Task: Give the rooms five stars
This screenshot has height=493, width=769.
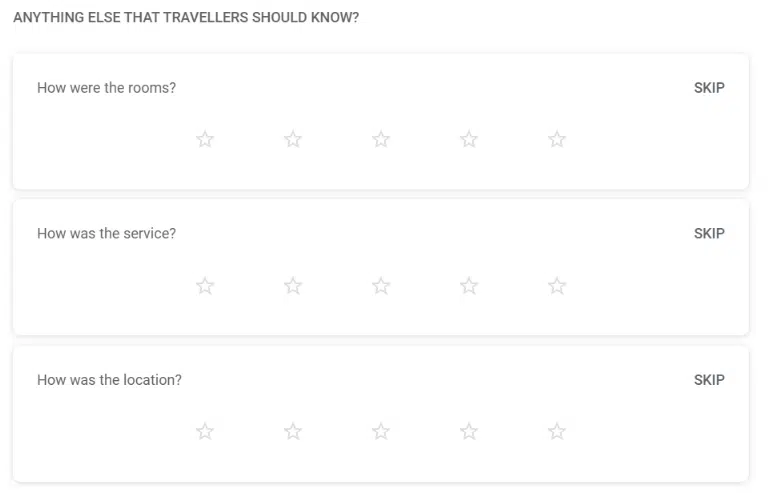Action: point(557,139)
